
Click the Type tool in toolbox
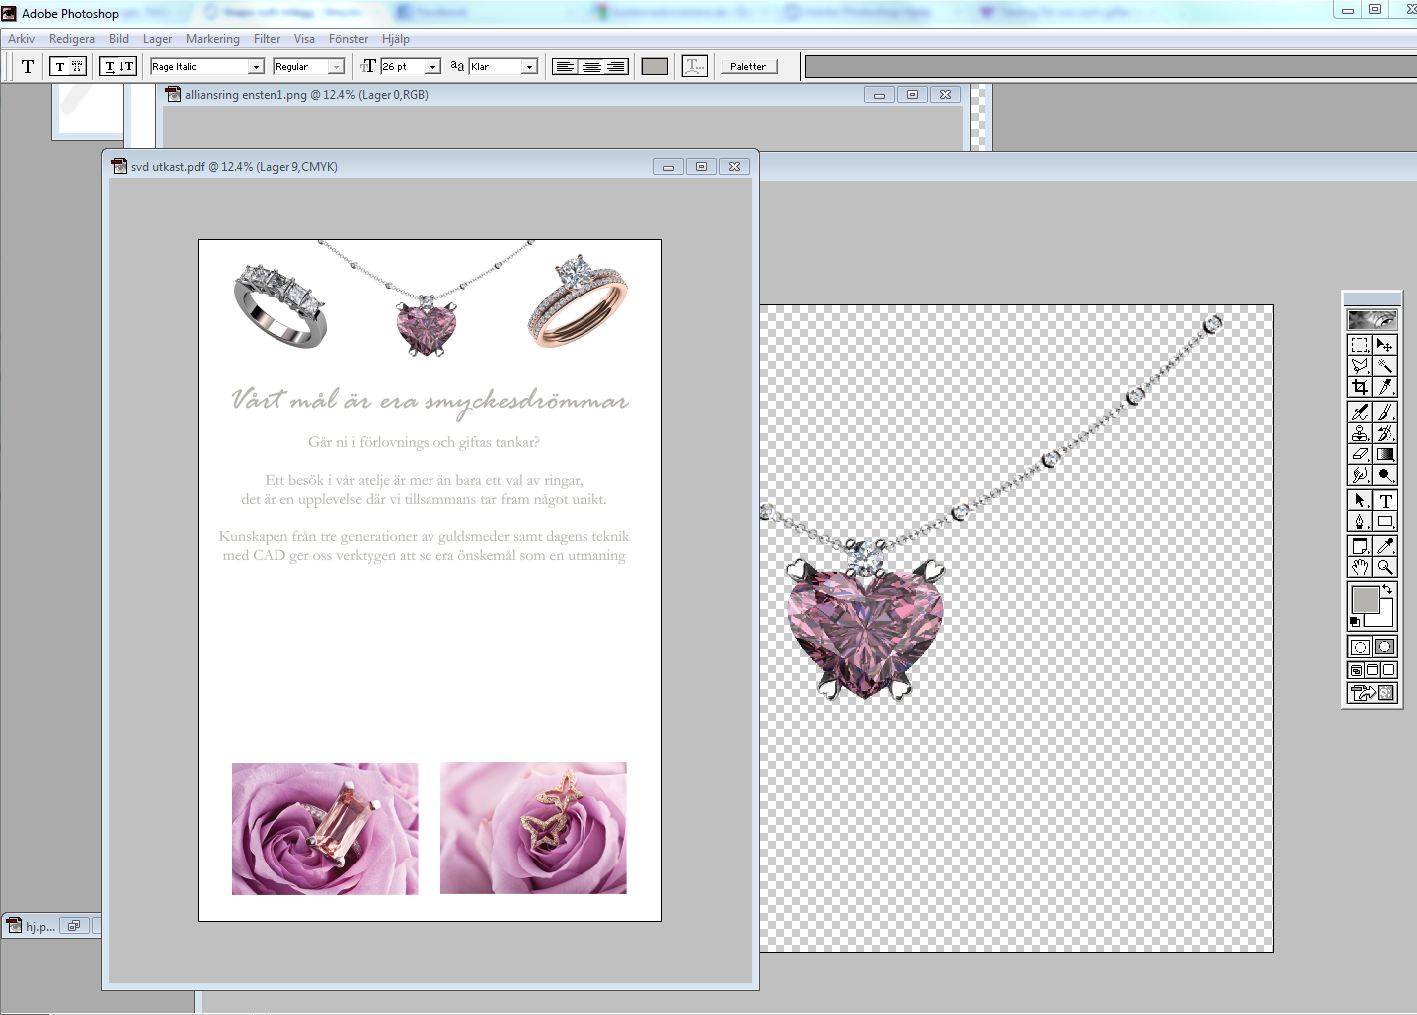tap(1385, 500)
